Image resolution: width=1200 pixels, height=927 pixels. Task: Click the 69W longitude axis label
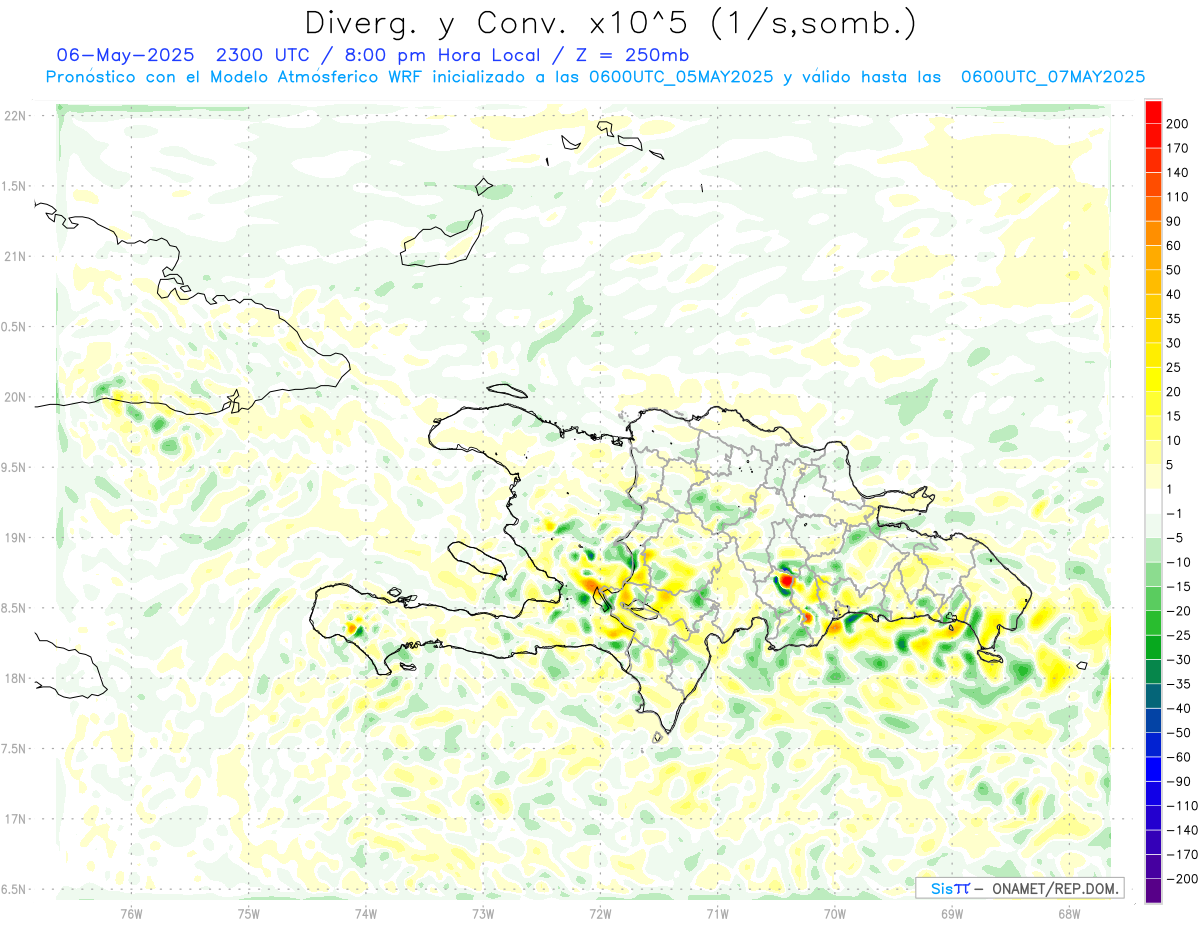coord(951,913)
